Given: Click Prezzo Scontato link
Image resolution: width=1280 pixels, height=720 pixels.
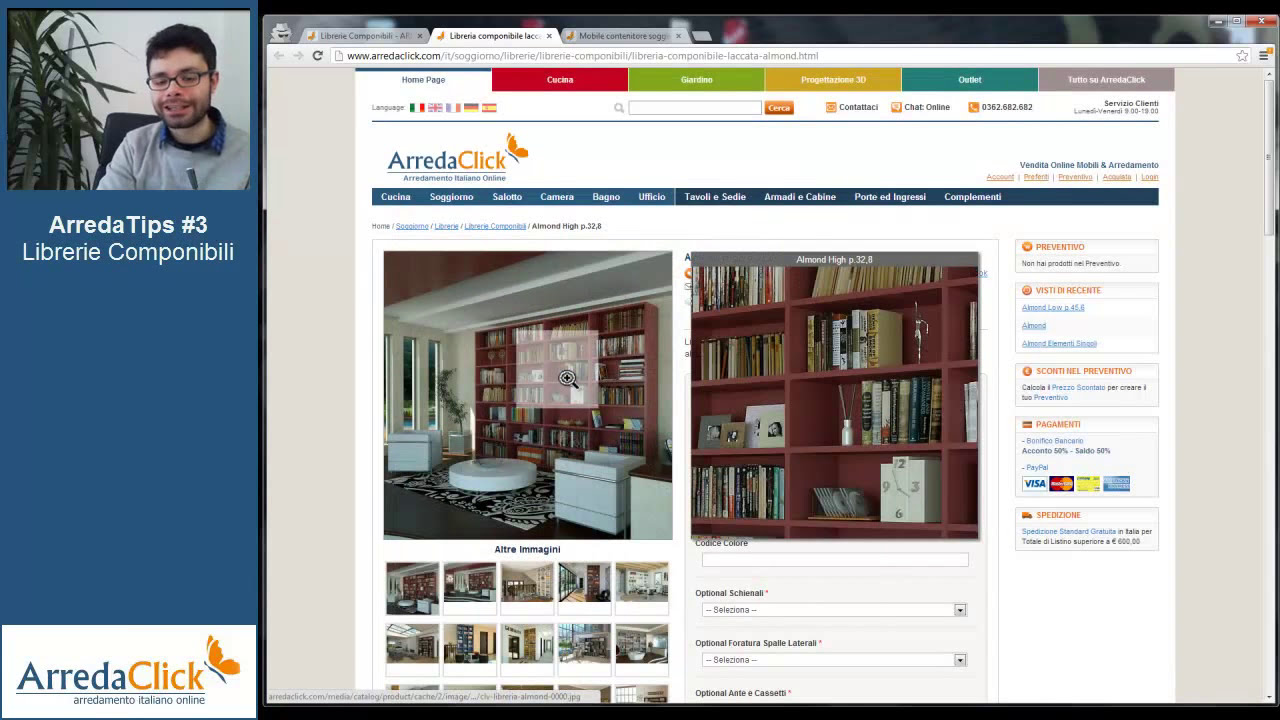Looking at the screenshot, I should click(x=1078, y=388).
